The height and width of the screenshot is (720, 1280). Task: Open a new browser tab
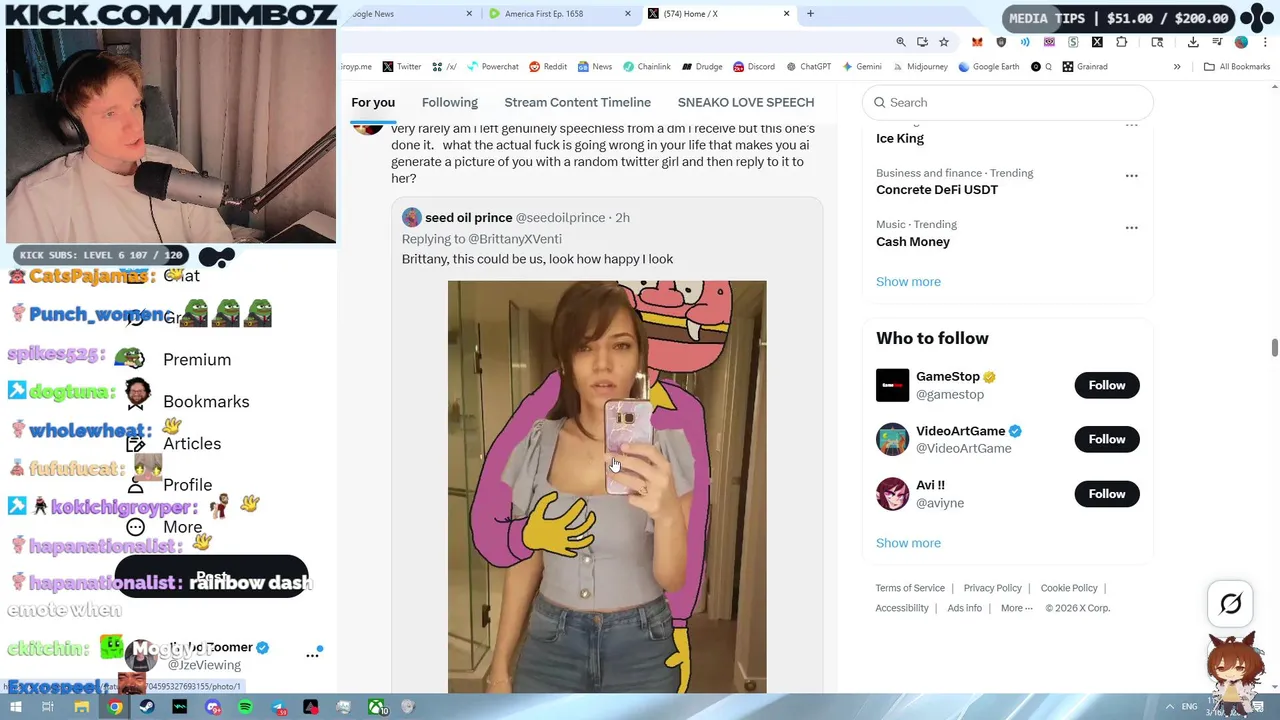pyautogui.click(x=810, y=14)
